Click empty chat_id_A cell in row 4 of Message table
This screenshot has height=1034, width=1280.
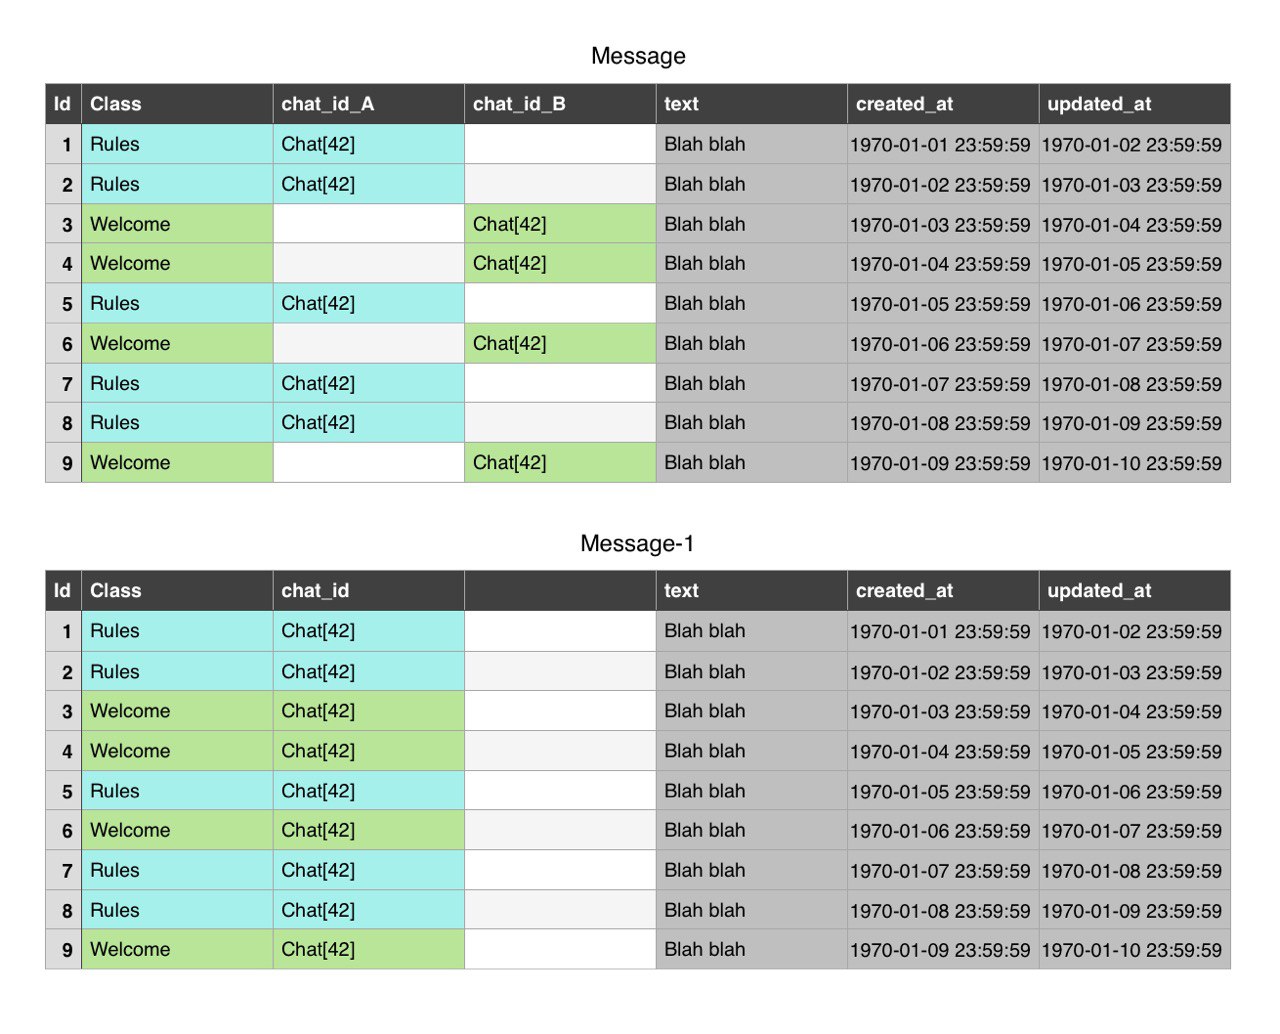(368, 264)
